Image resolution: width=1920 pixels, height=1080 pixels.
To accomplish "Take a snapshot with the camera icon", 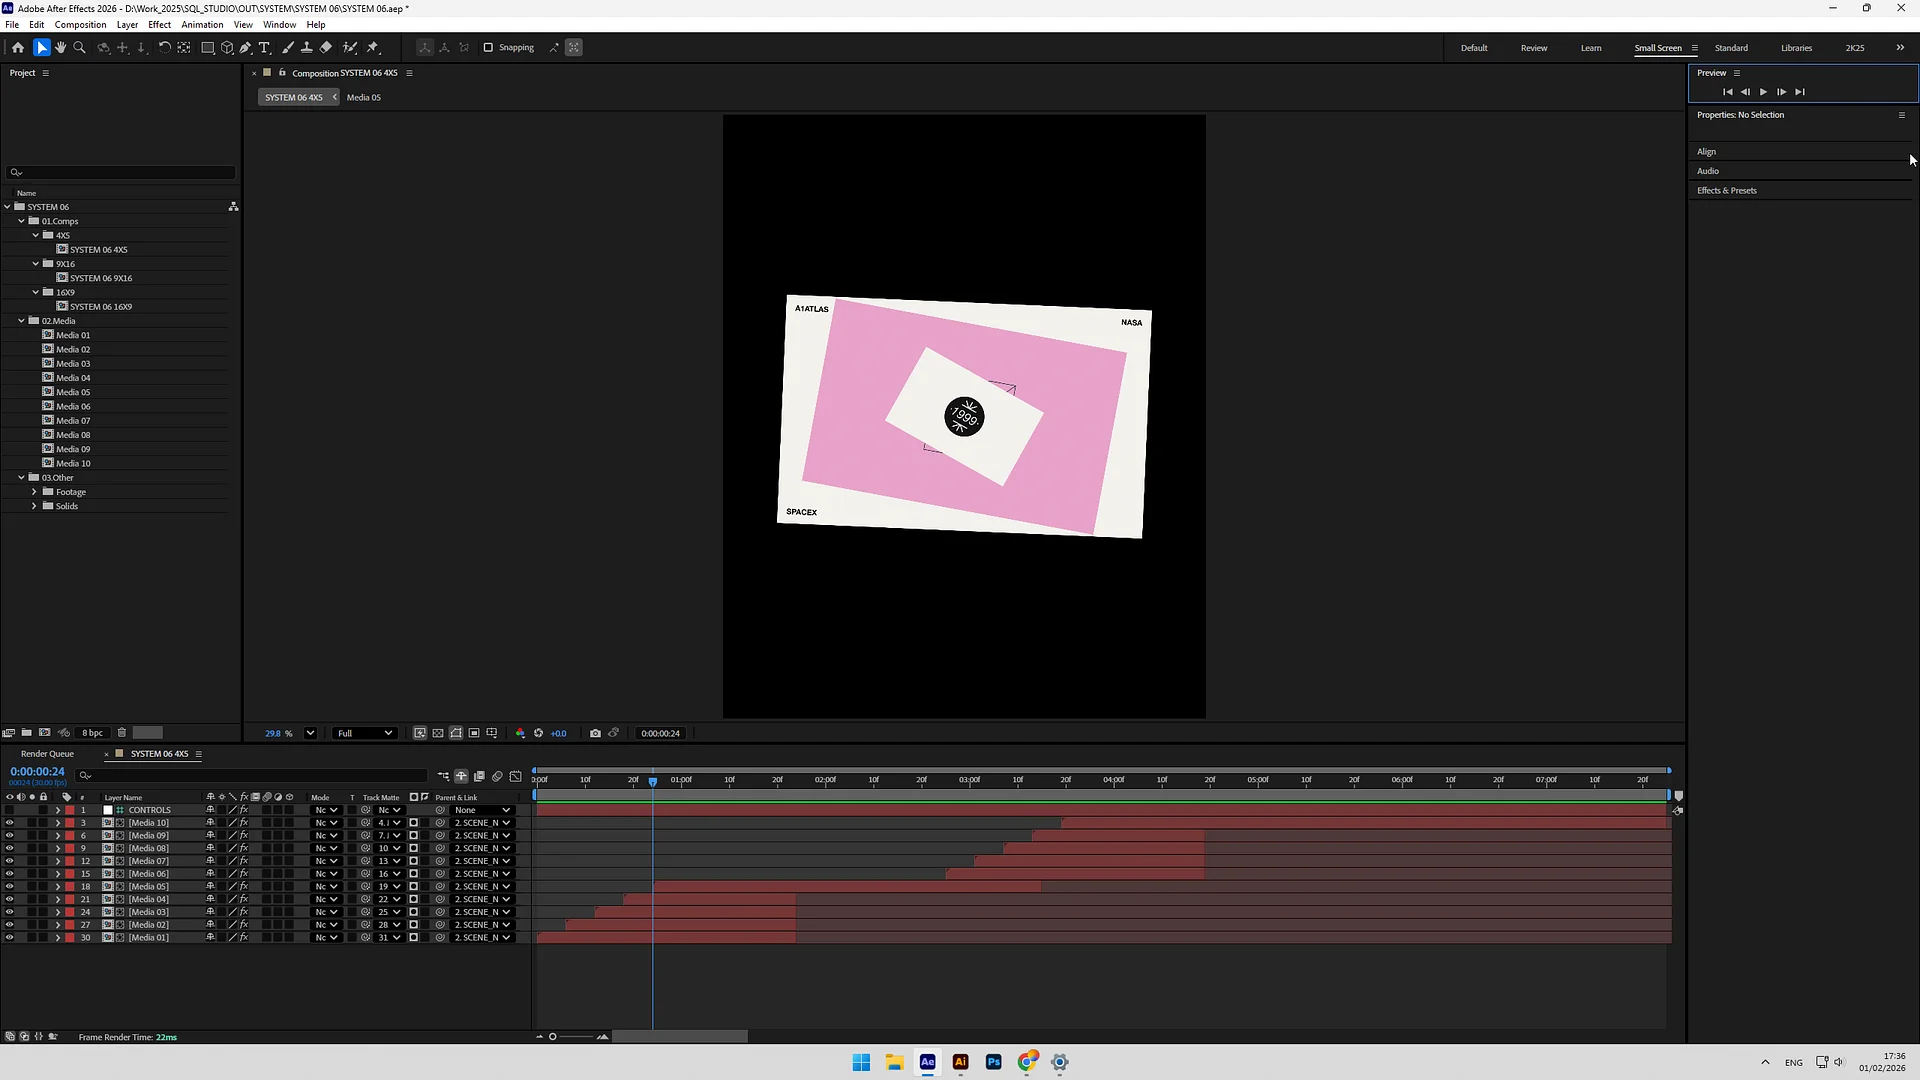I will tap(595, 733).
